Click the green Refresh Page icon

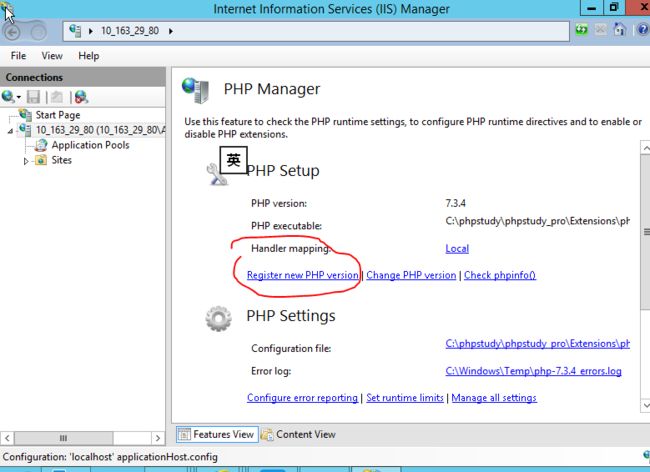[x=582, y=29]
